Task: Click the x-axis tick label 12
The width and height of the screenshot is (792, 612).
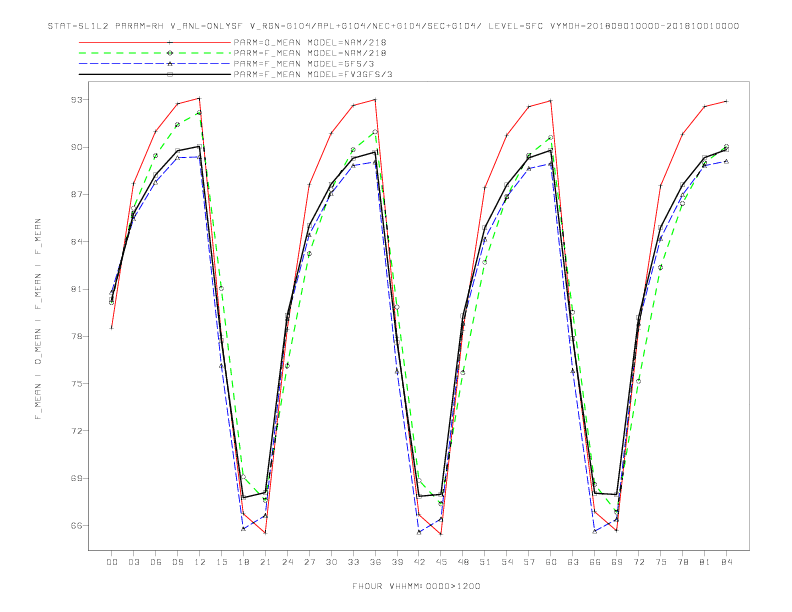Action: click(200, 562)
